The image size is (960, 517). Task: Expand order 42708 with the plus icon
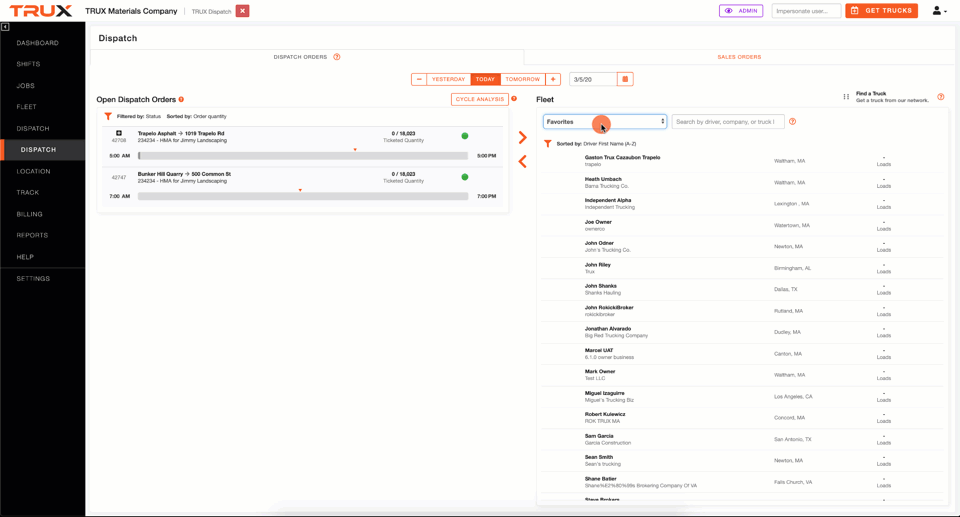click(x=119, y=133)
